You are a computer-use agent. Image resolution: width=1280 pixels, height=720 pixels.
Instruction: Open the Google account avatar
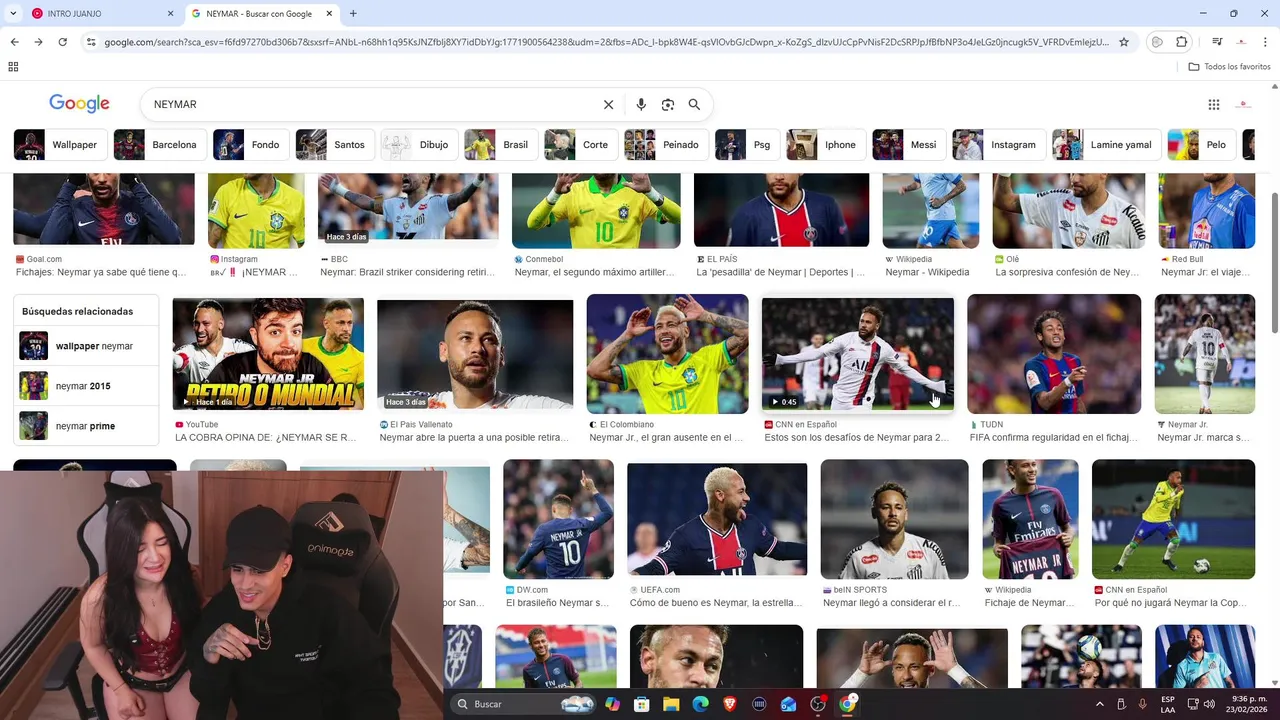[x=1243, y=104]
